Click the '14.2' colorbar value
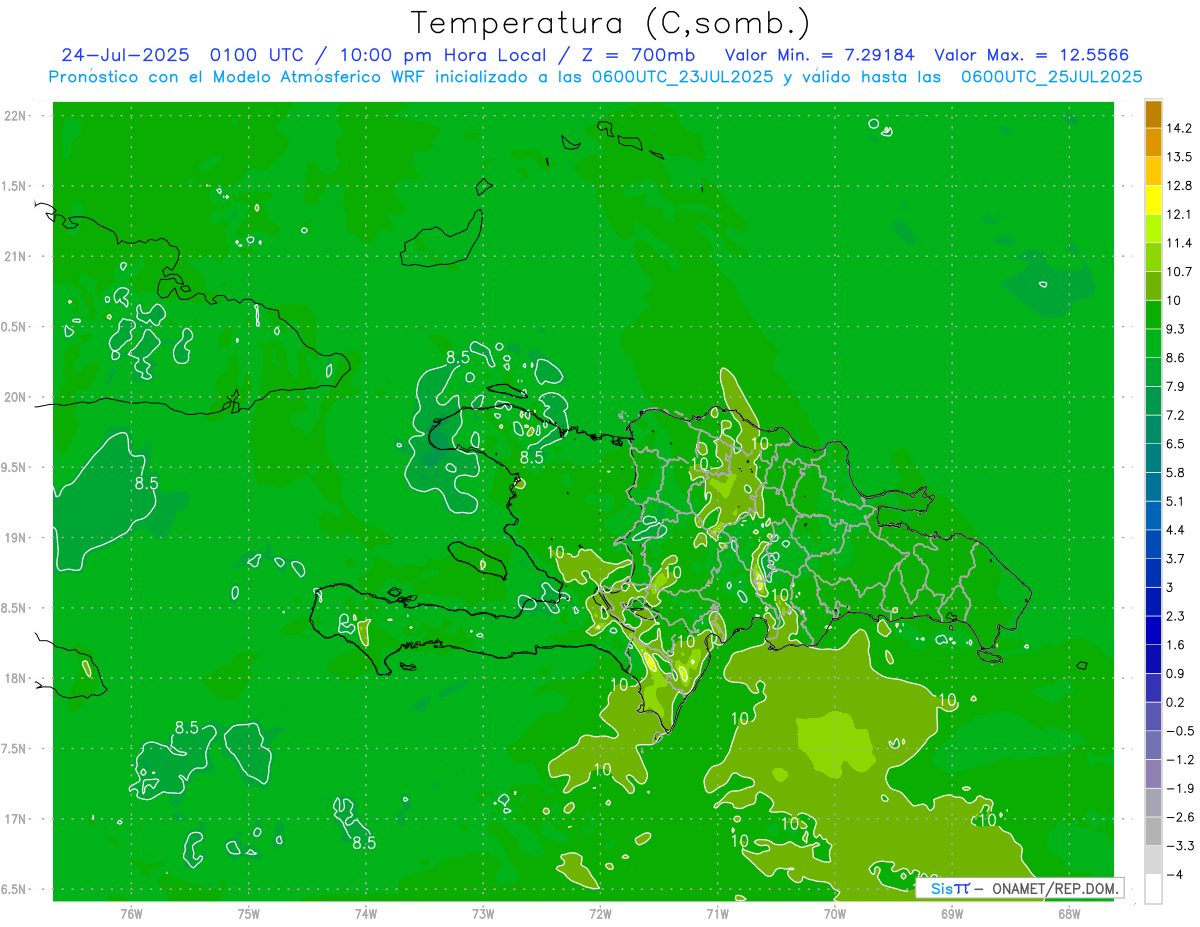This screenshot has width=1200, height=927. pyautogui.click(x=1181, y=128)
